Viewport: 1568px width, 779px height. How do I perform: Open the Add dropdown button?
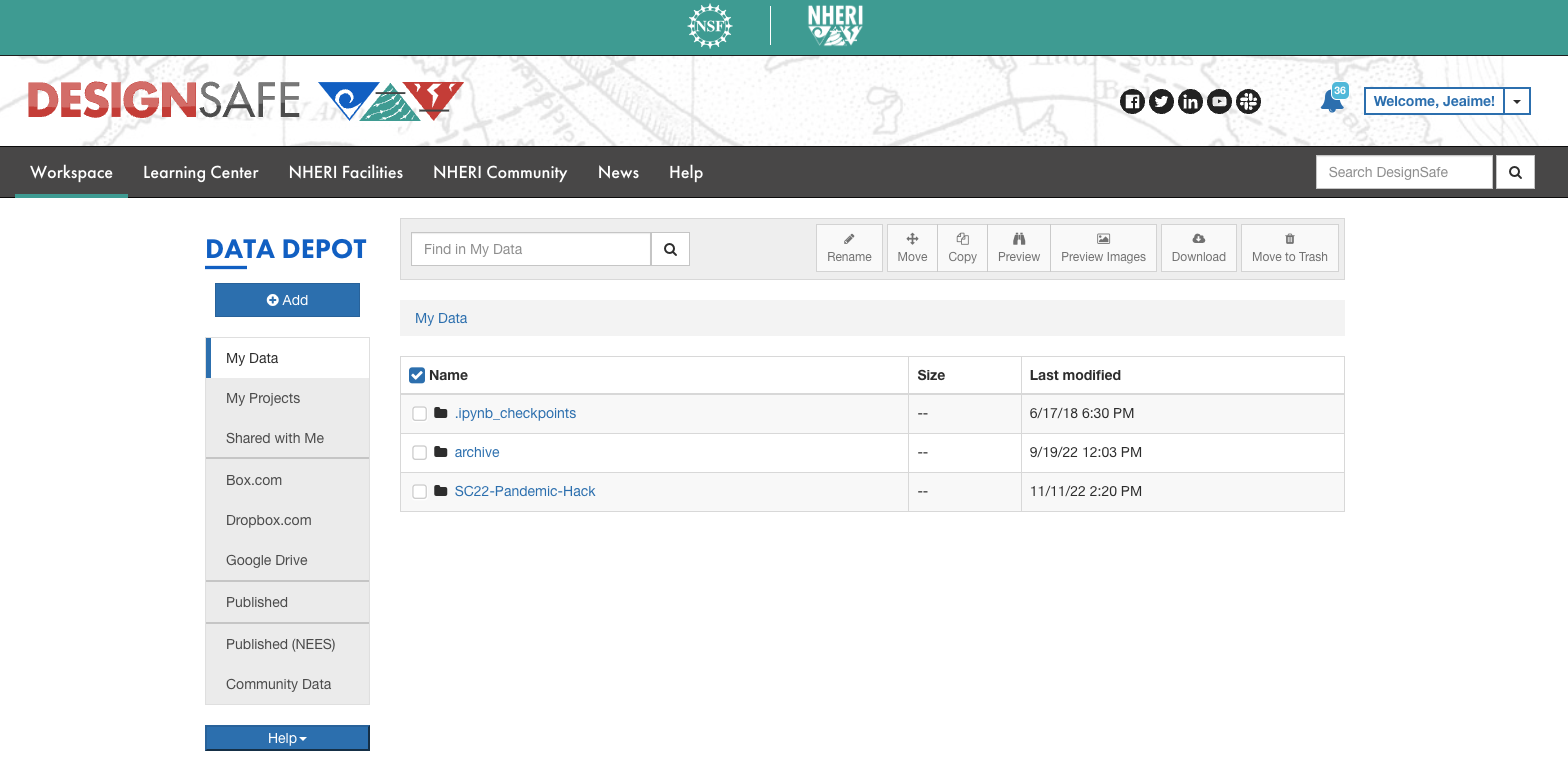tap(287, 300)
